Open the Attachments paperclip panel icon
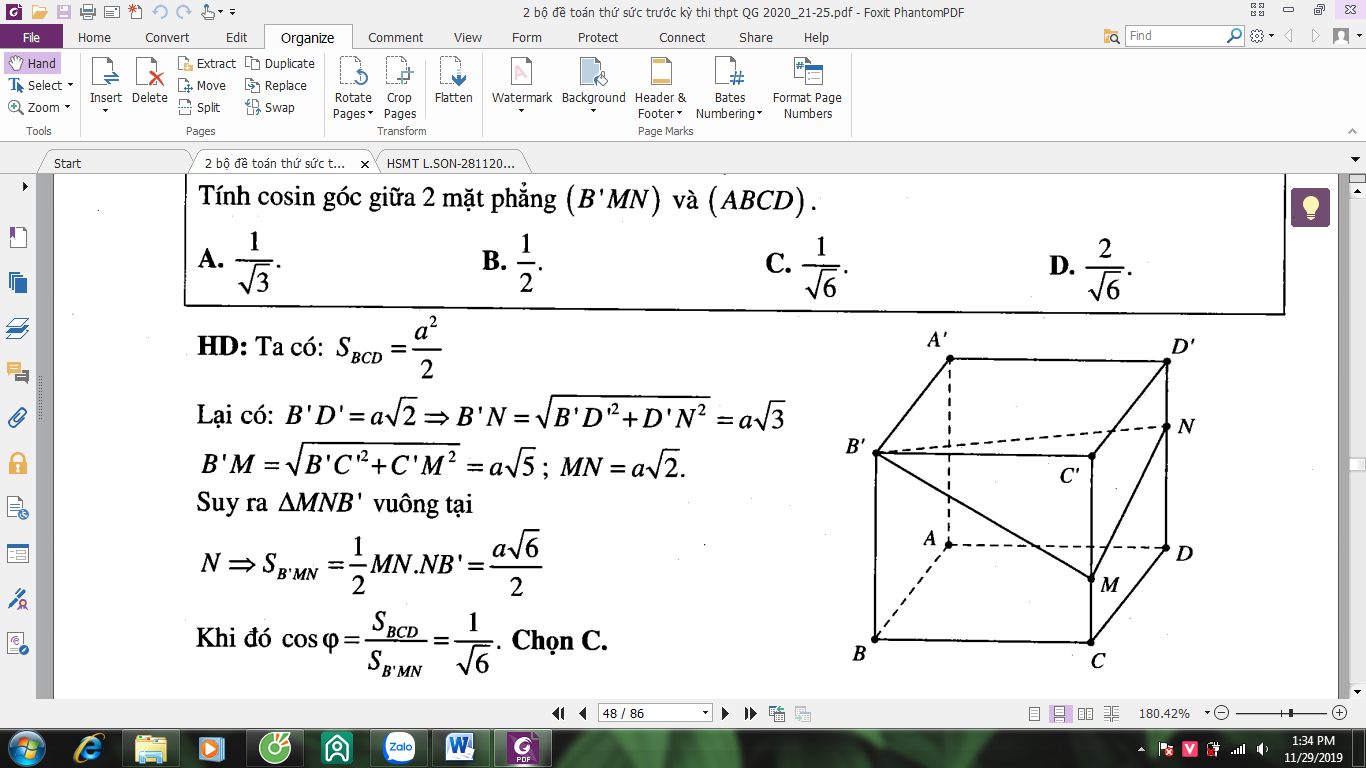The width and height of the screenshot is (1366, 768). 18,417
